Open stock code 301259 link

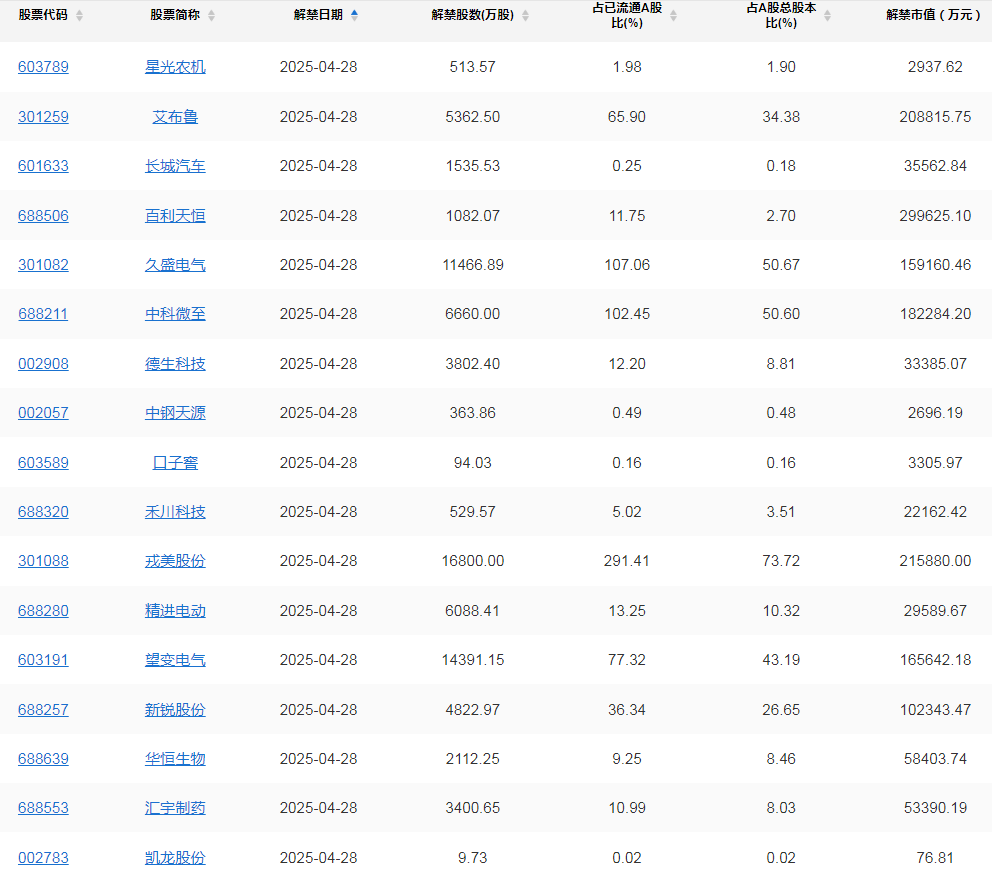tap(43, 117)
